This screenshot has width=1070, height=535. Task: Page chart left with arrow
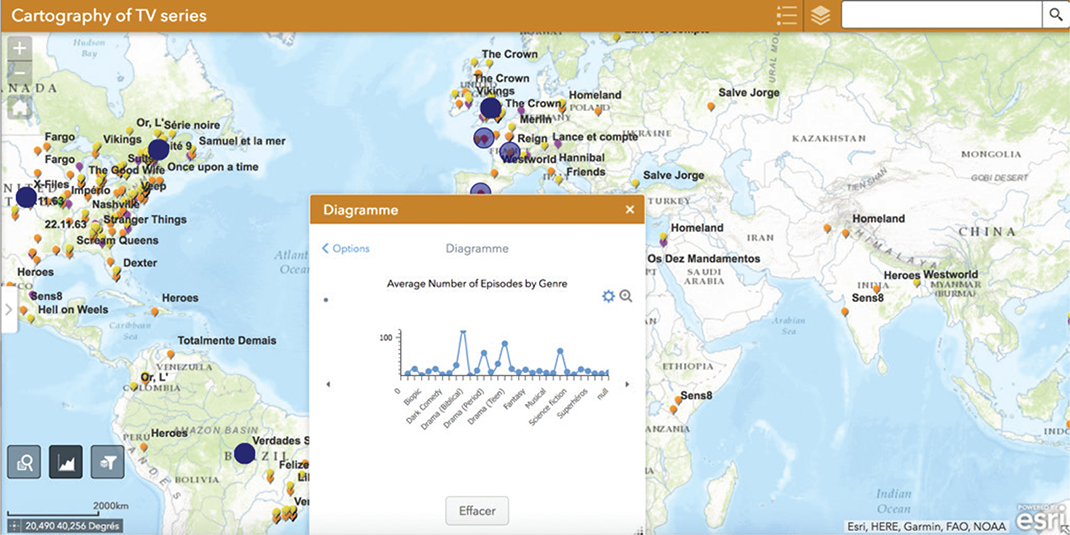pyautogui.click(x=328, y=384)
